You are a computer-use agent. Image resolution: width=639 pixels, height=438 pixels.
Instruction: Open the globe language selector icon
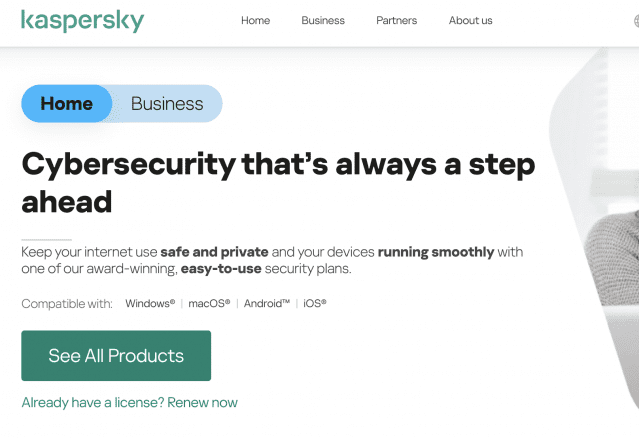(x=634, y=21)
